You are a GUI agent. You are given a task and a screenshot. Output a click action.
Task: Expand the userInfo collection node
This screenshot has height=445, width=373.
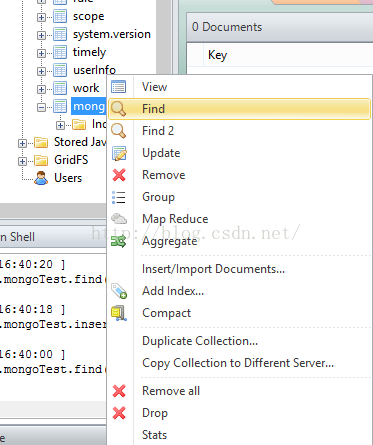41,71
